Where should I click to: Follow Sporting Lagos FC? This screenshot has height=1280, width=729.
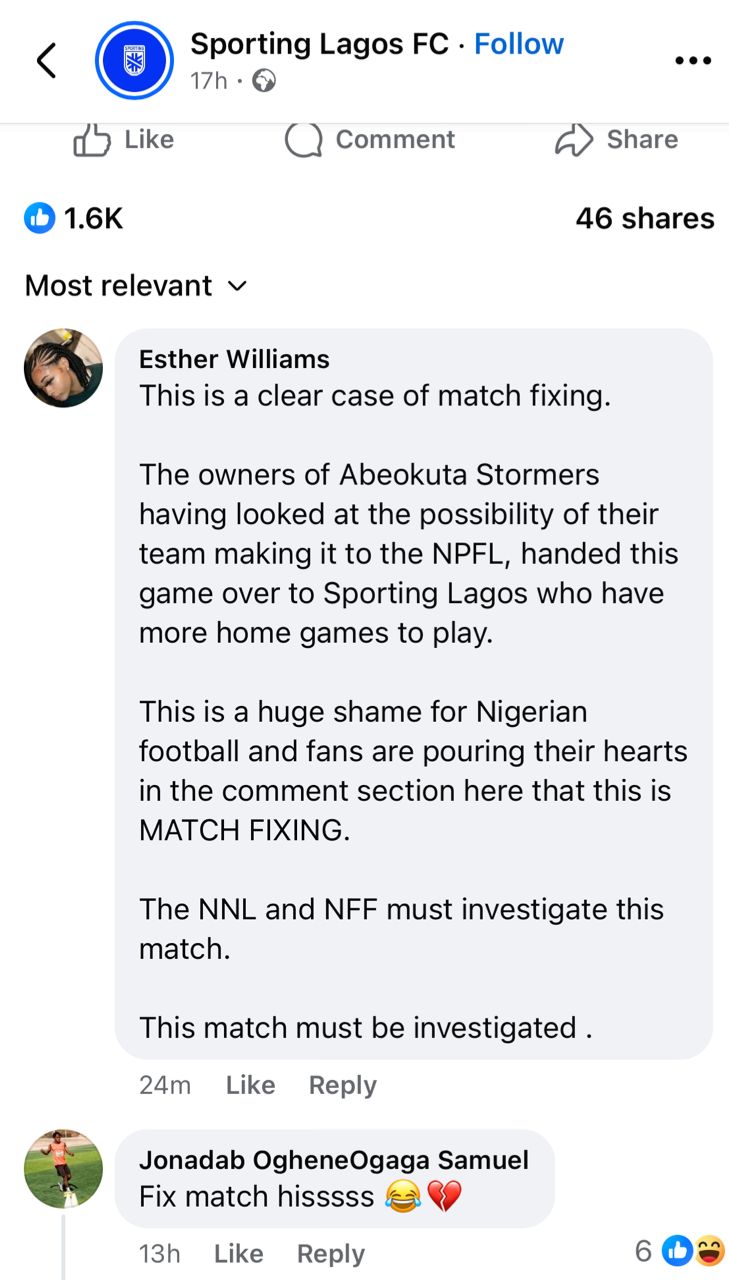point(518,44)
